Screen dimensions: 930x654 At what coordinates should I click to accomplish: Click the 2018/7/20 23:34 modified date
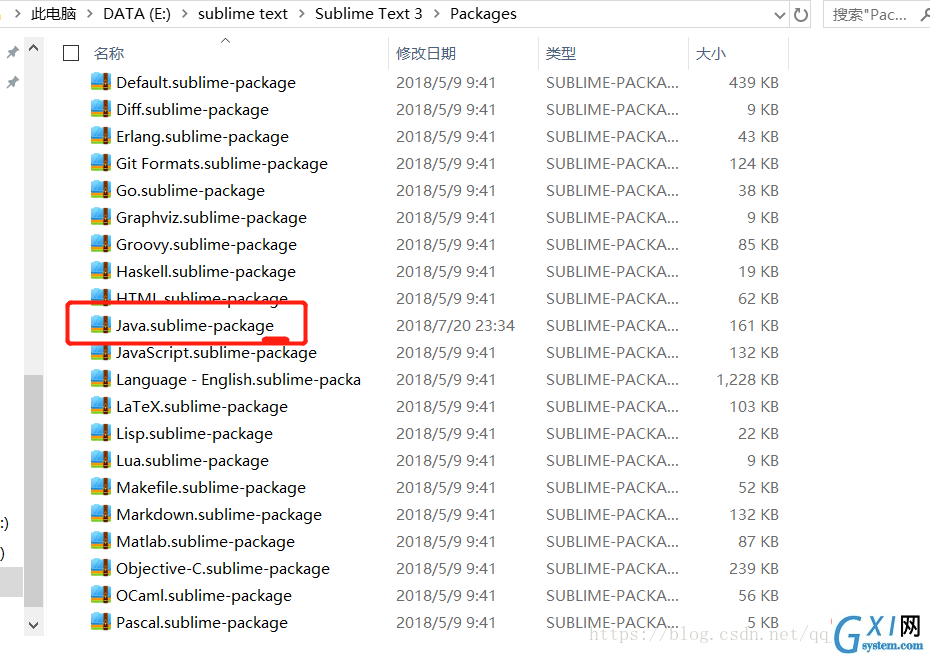tap(456, 326)
